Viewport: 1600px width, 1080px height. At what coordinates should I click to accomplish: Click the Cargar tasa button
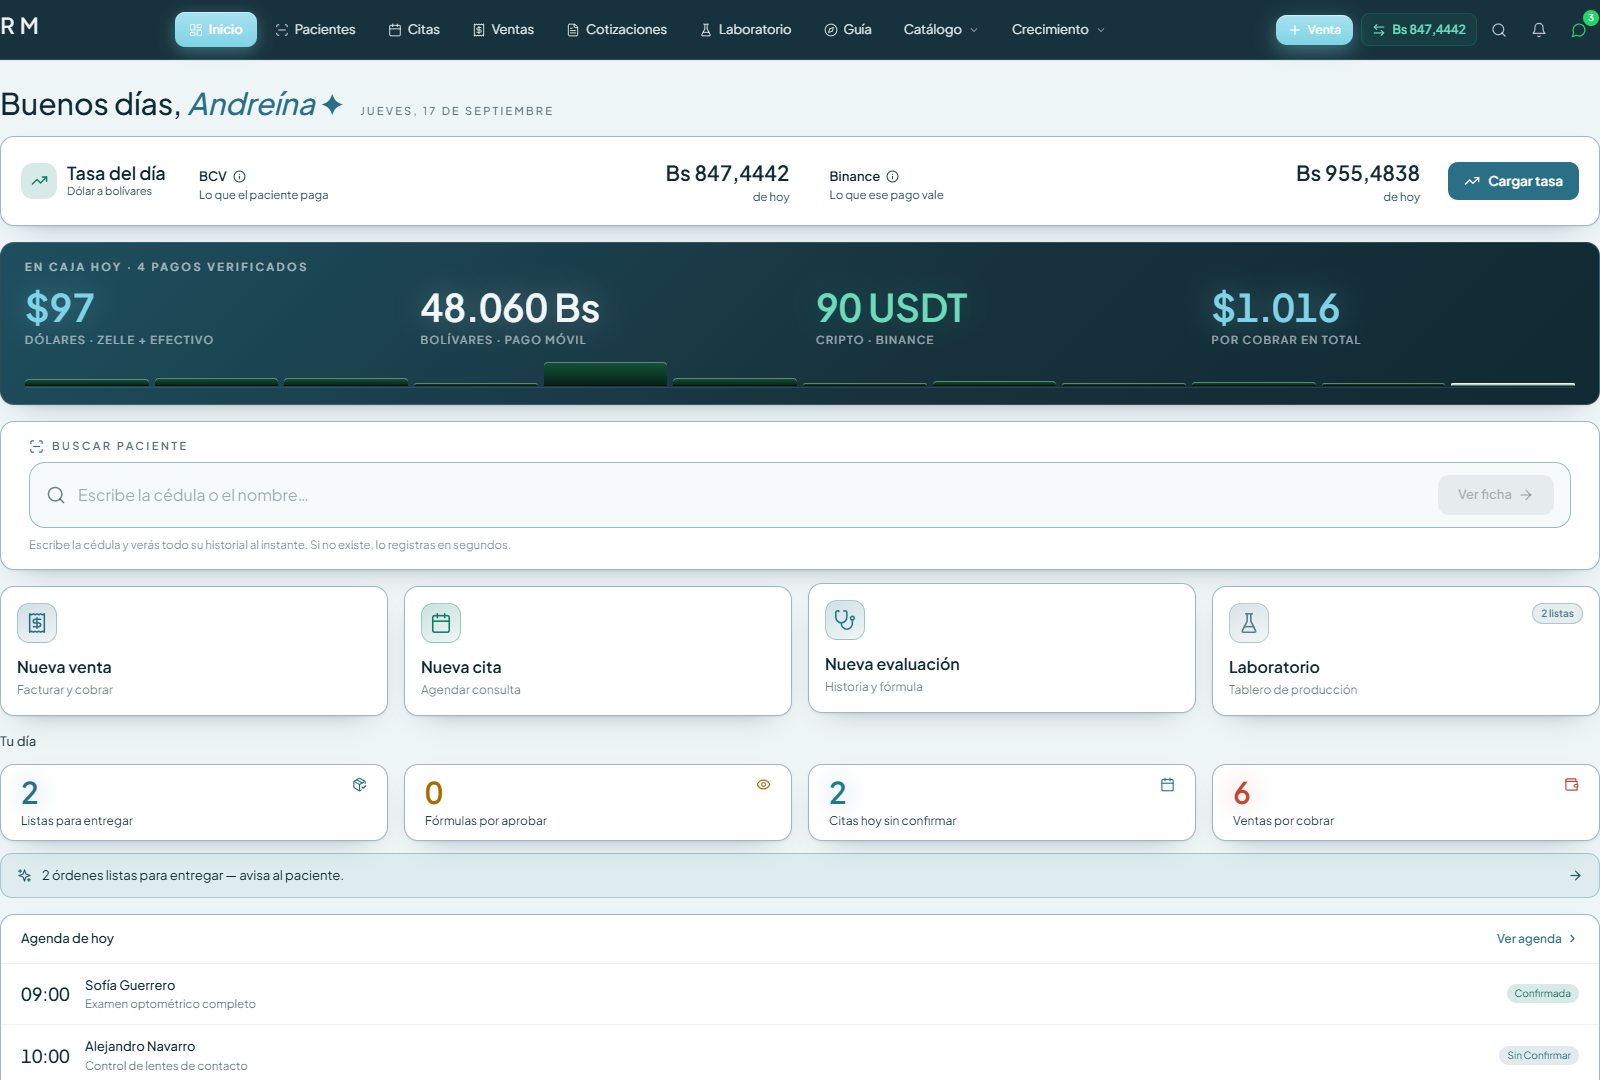click(x=1513, y=181)
